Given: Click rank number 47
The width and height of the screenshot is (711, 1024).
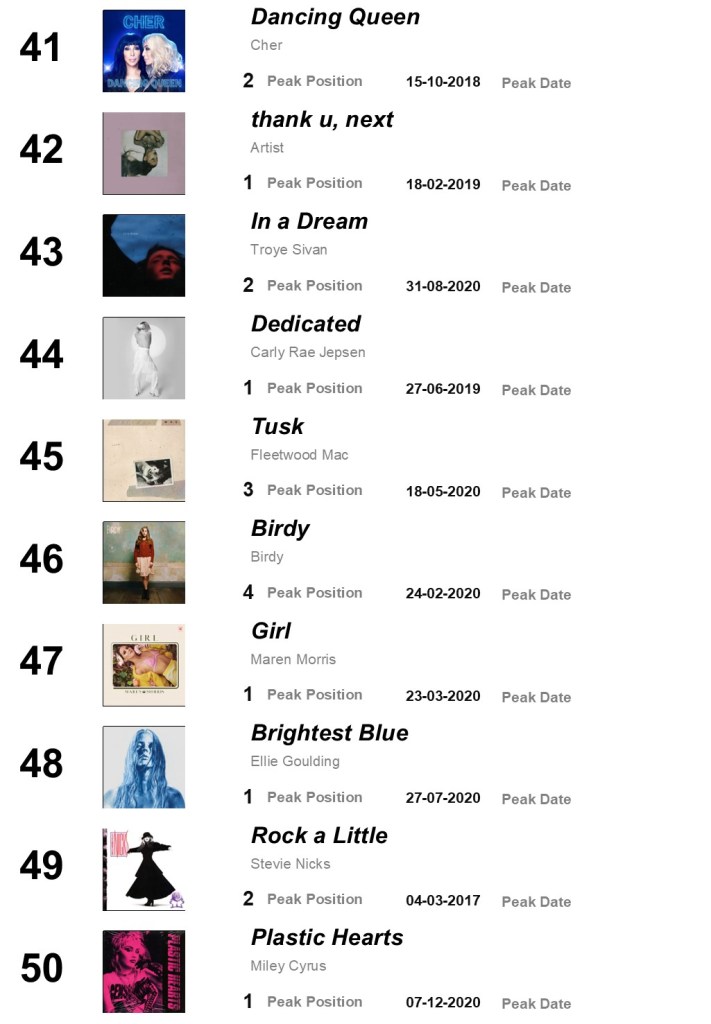Looking at the screenshot, I should point(41,662).
